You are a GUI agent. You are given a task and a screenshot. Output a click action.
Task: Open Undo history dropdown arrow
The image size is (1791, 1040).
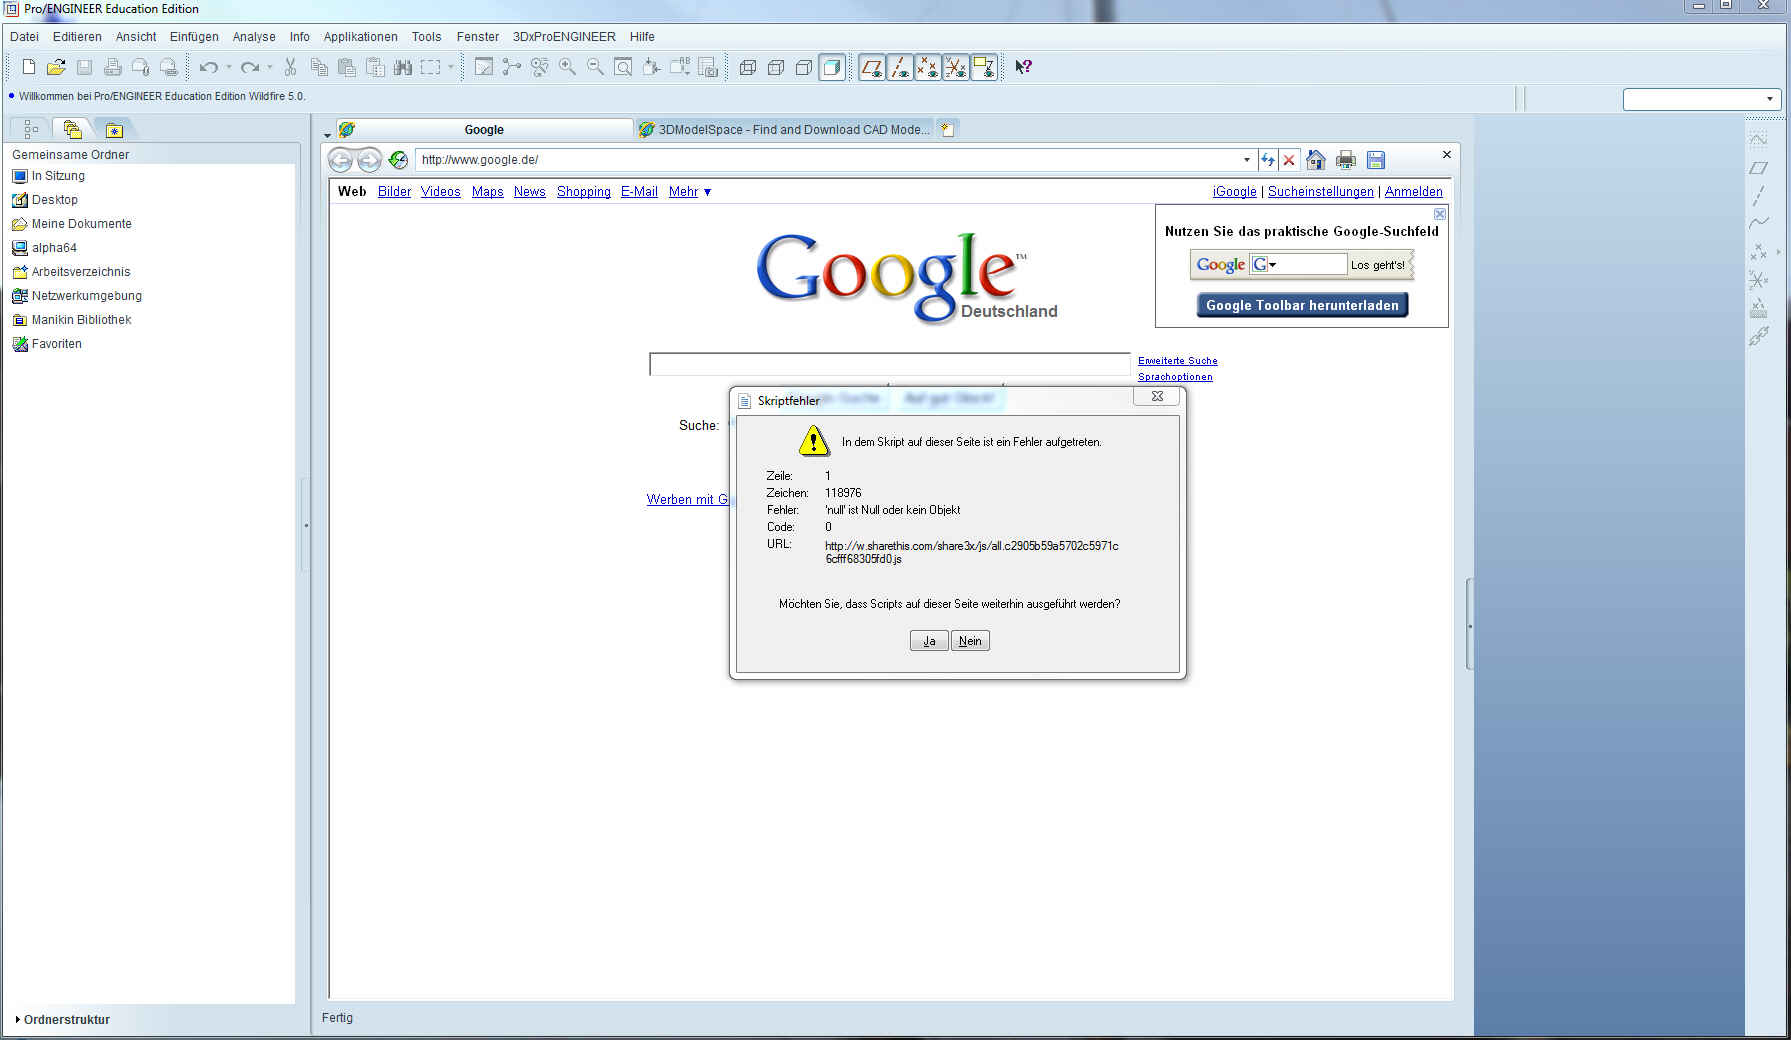[x=228, y=67]
